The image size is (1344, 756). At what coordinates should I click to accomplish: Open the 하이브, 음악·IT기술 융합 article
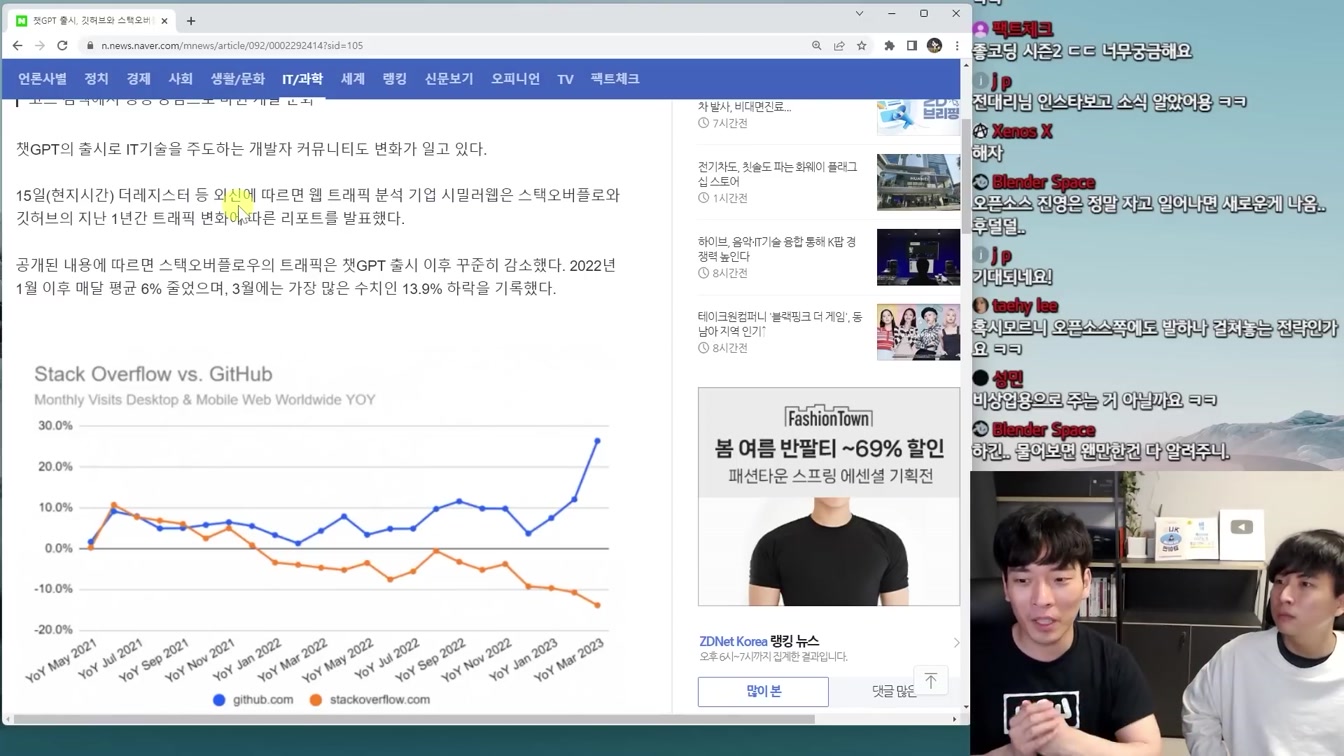pos(777,249)
